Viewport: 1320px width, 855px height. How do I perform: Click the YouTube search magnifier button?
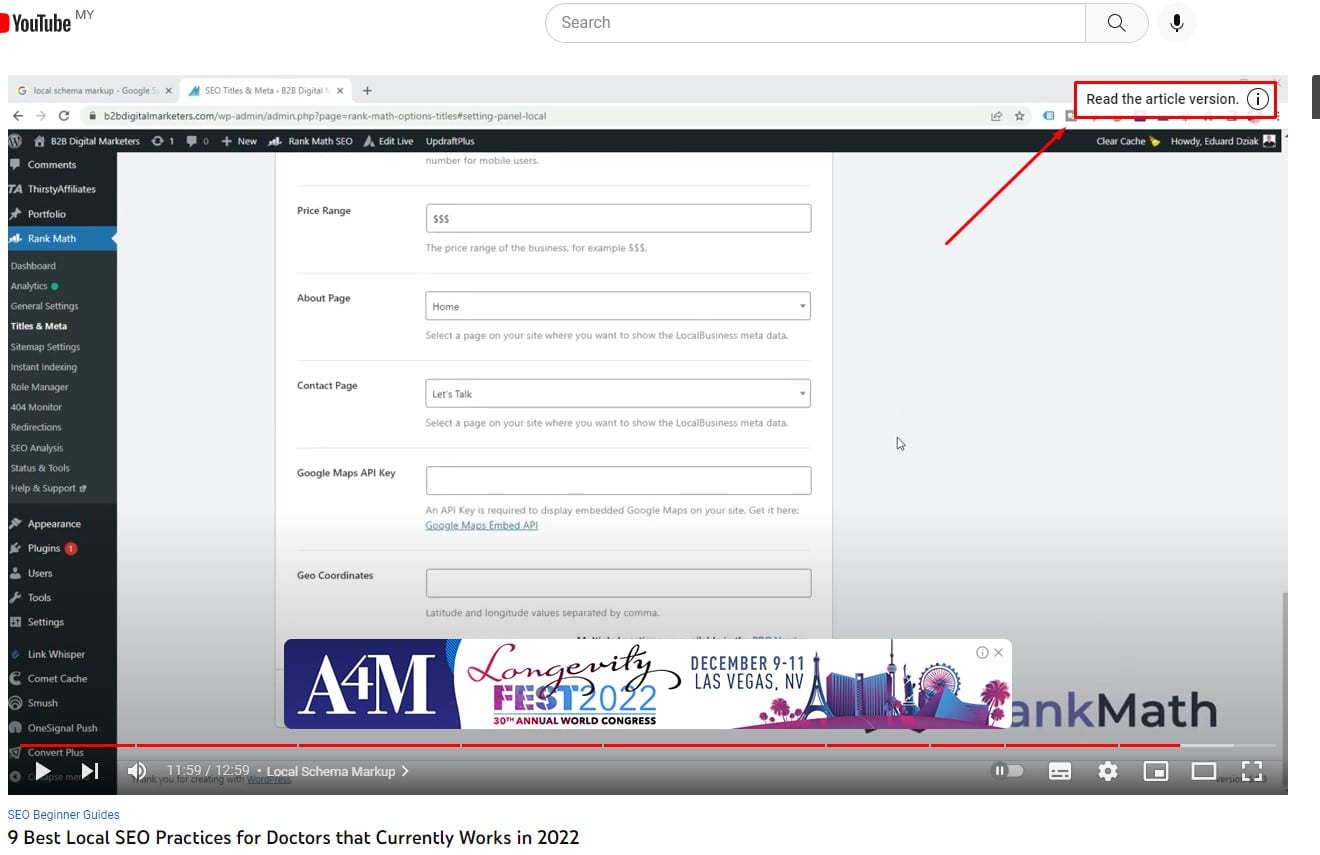[x=1117, y=23]
